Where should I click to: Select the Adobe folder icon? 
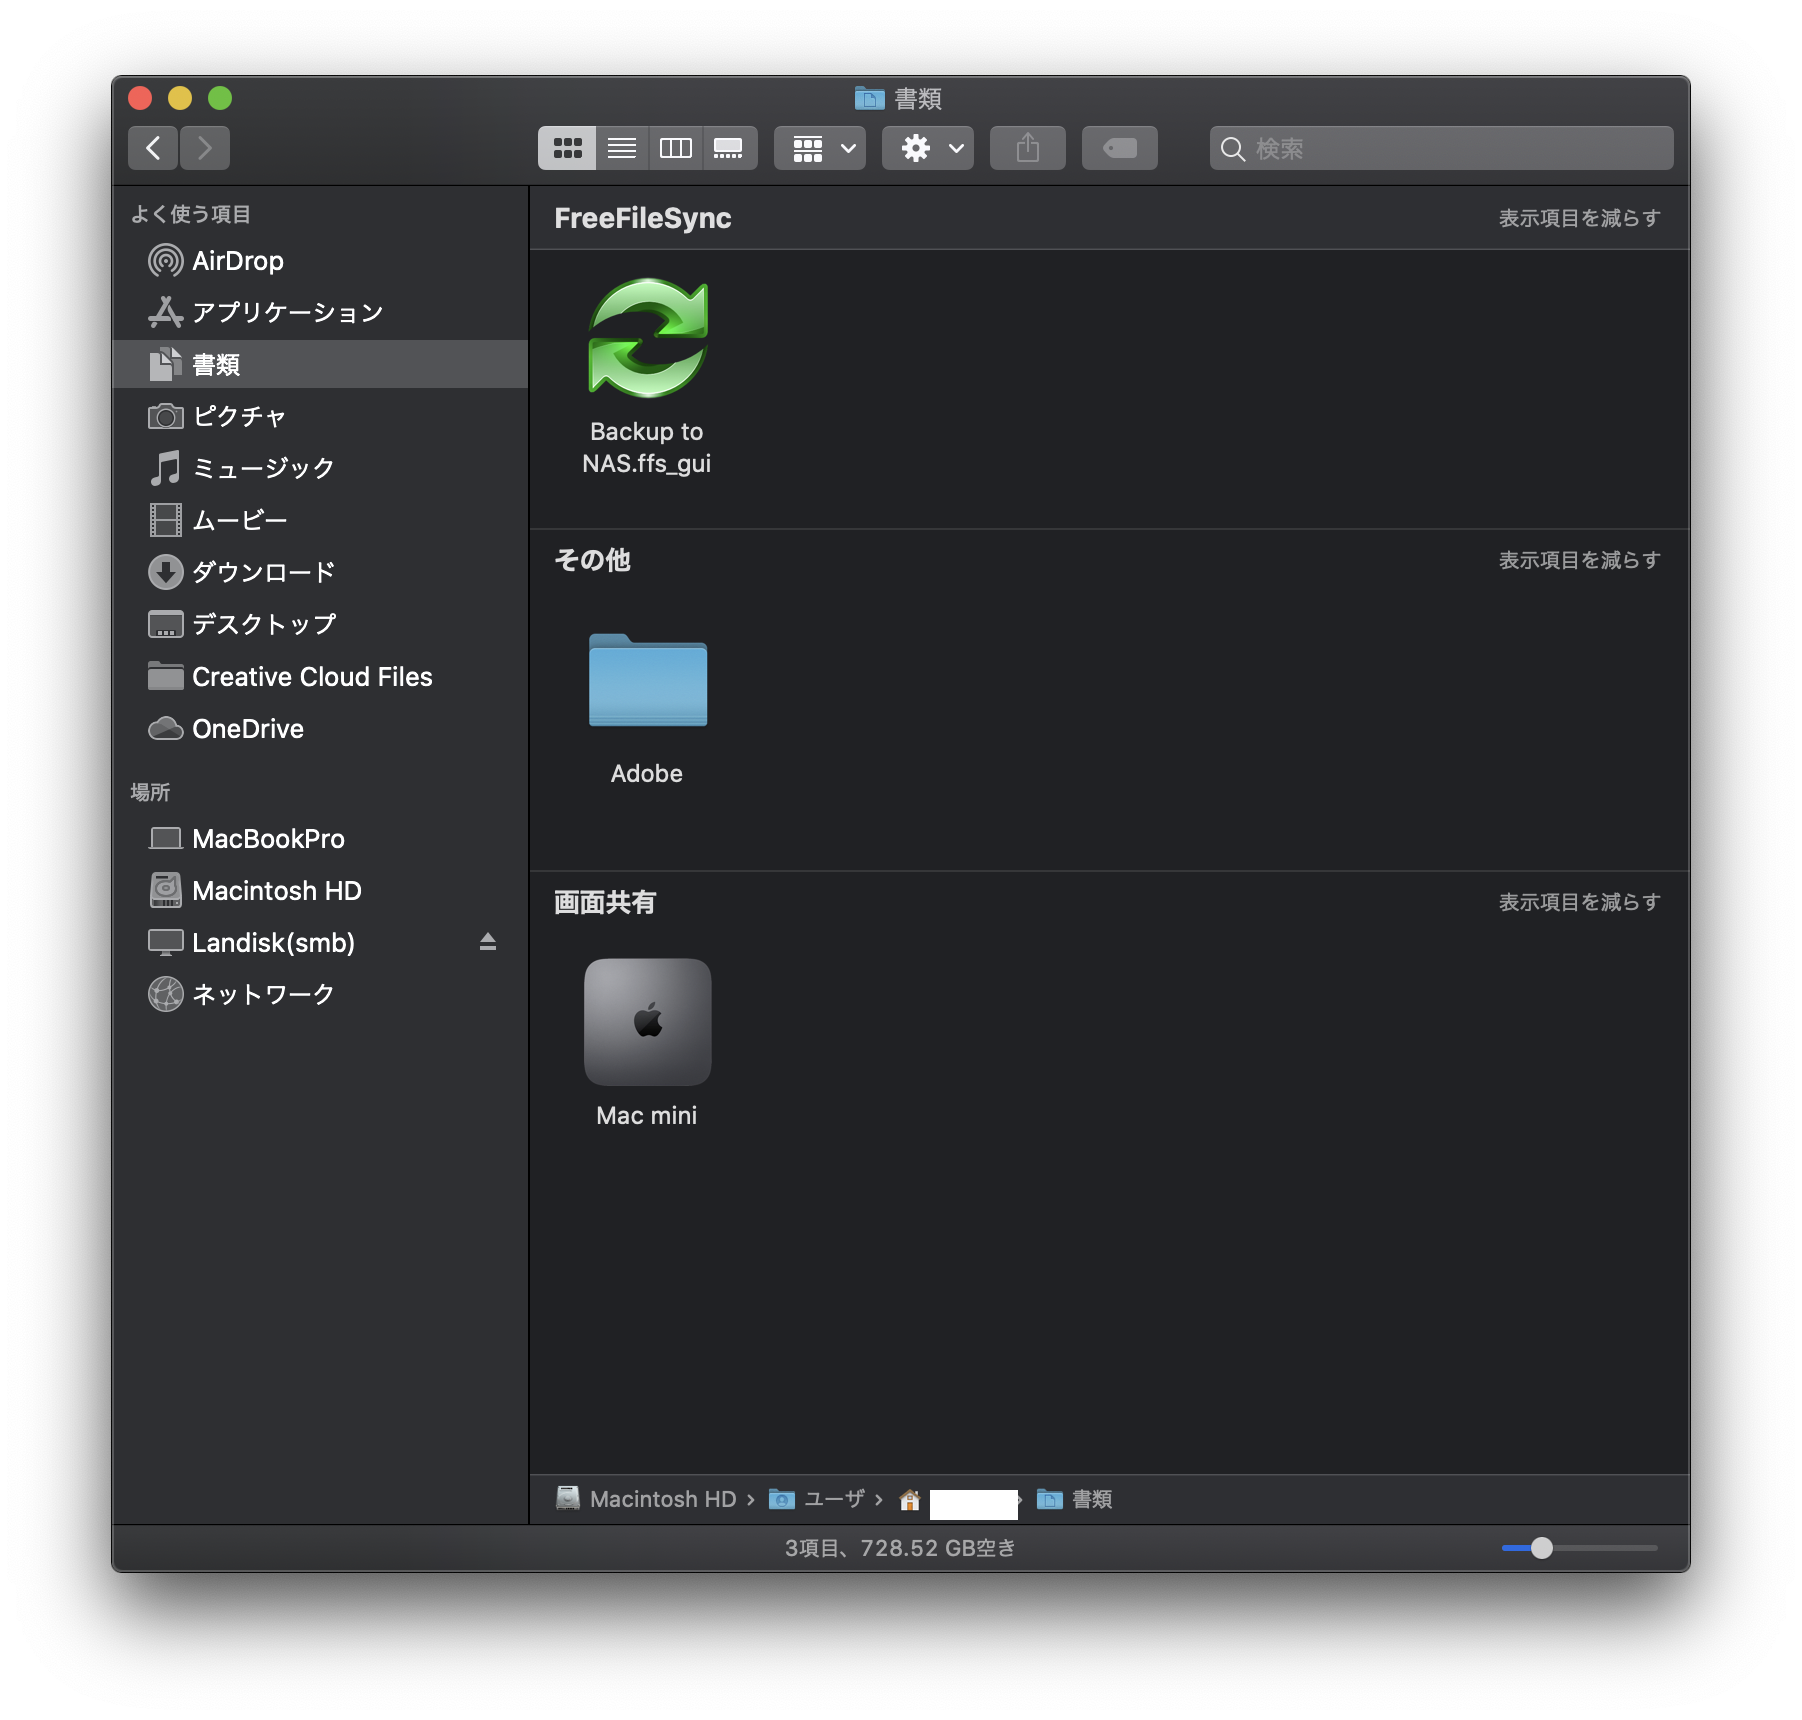[x=648, y=680]
